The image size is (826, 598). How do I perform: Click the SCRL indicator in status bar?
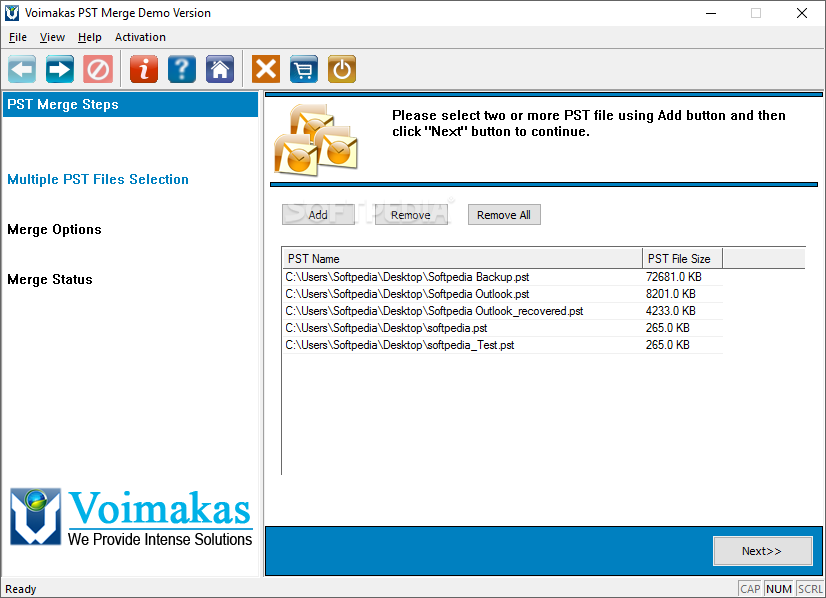click(x=810, y=589)
